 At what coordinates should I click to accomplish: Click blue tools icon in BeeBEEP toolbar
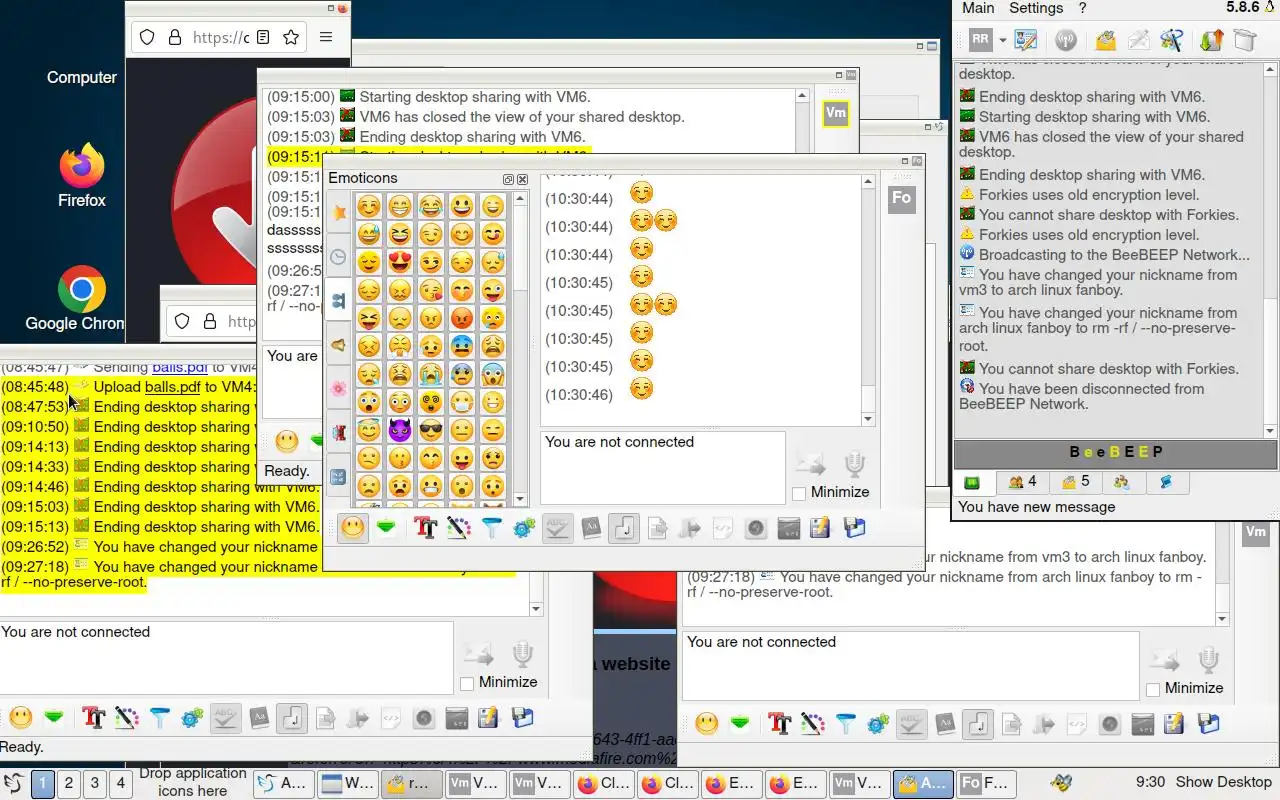(1171, 40)
